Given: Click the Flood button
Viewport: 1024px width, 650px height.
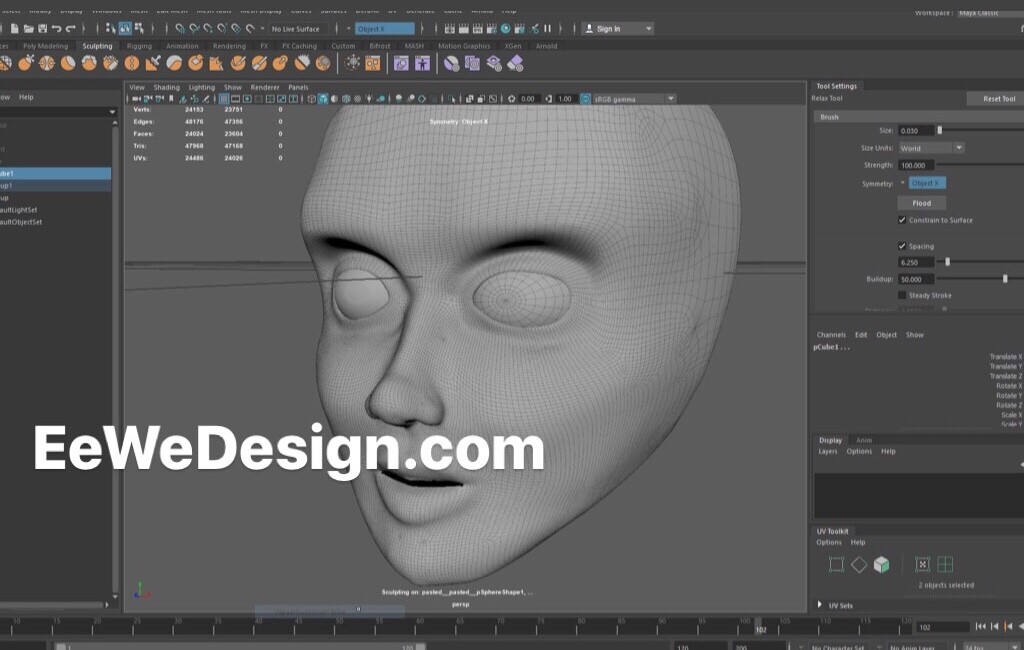Looking at the screenshot, I should pyautogui.click(x=921, y=203).
